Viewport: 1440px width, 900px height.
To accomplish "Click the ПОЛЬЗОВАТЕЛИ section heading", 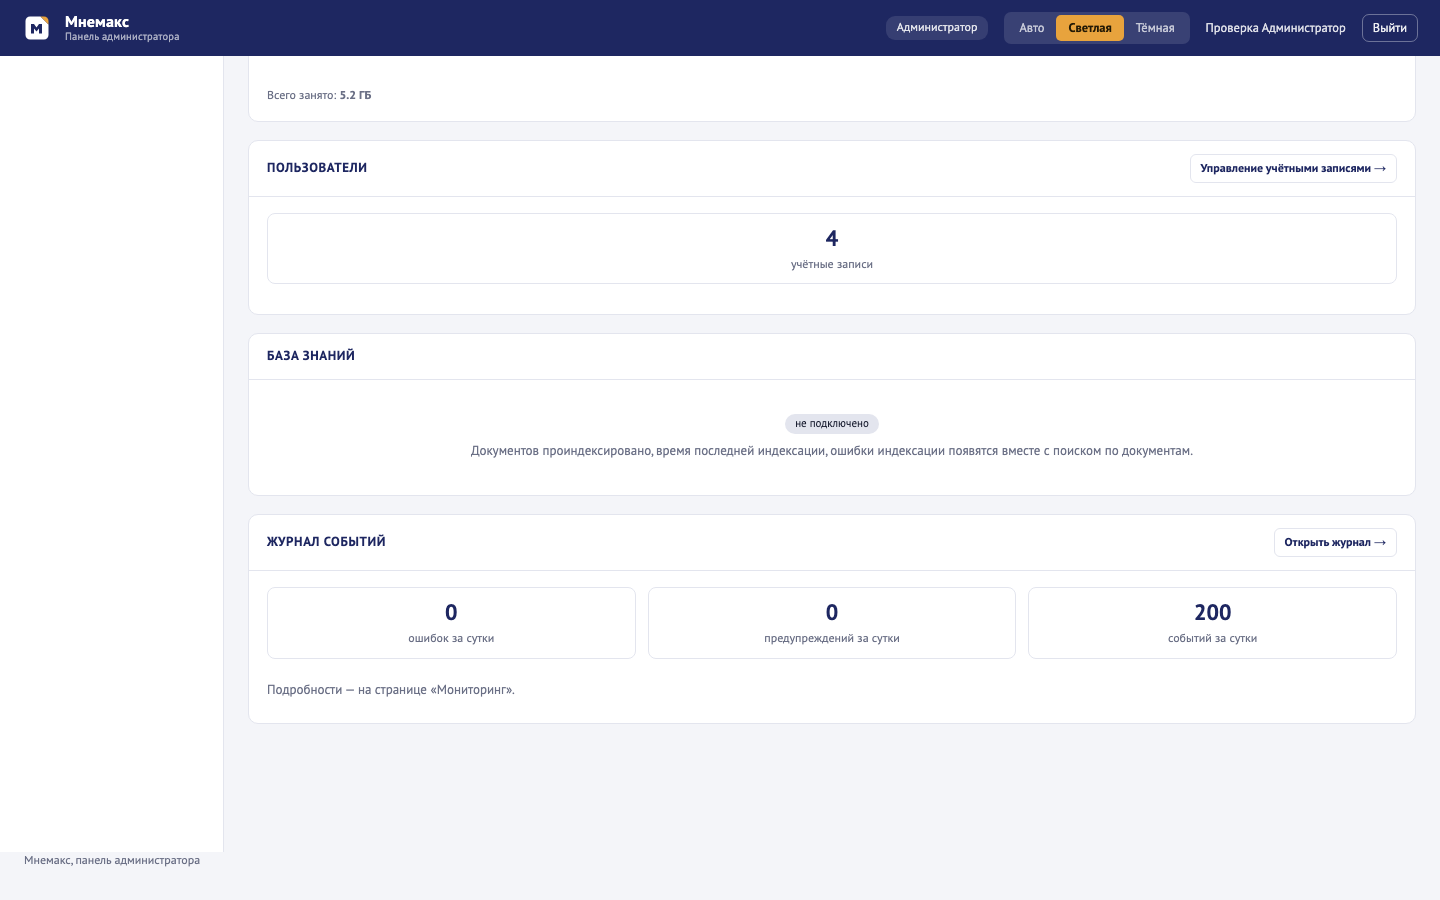I will tap(317, 168).
